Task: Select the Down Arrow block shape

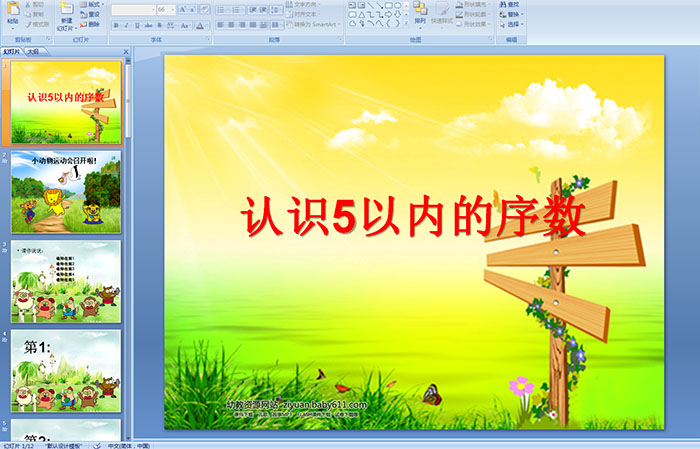Action: coord(397,14)
